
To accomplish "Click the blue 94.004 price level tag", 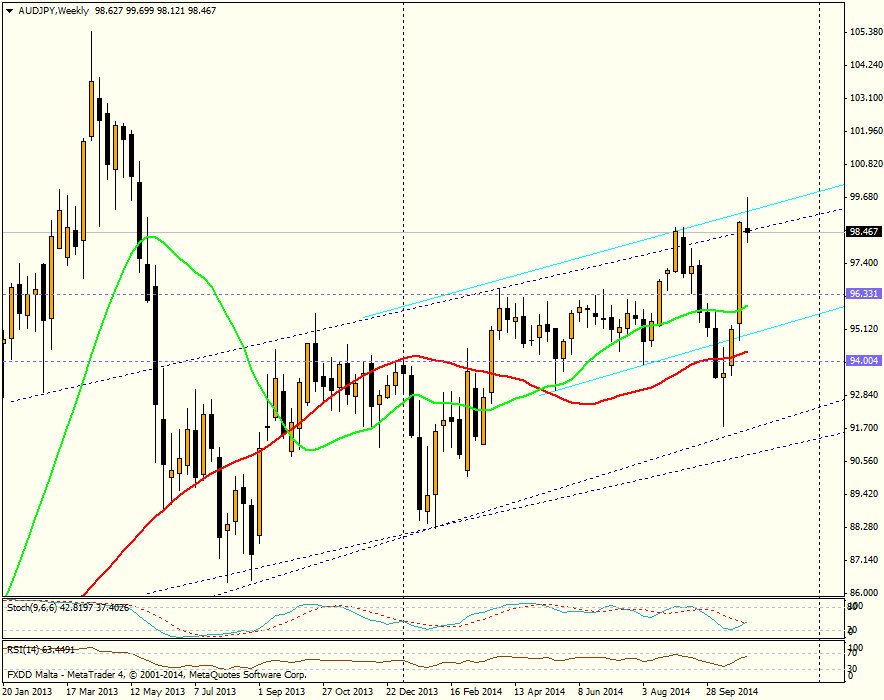I will 858,359.
